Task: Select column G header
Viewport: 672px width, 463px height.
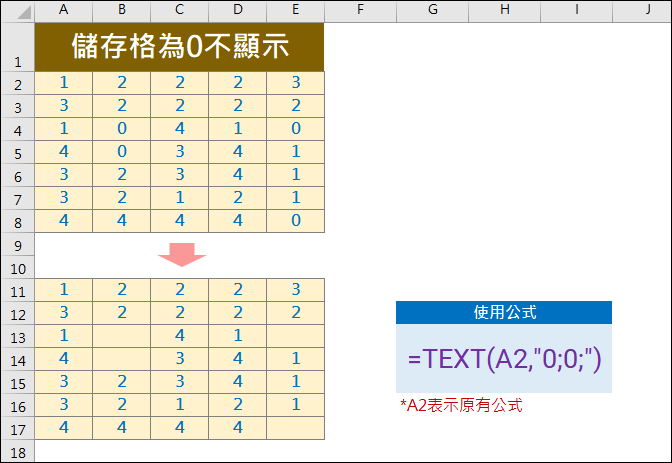Action: pyautogui.click(x=432, y=11)
